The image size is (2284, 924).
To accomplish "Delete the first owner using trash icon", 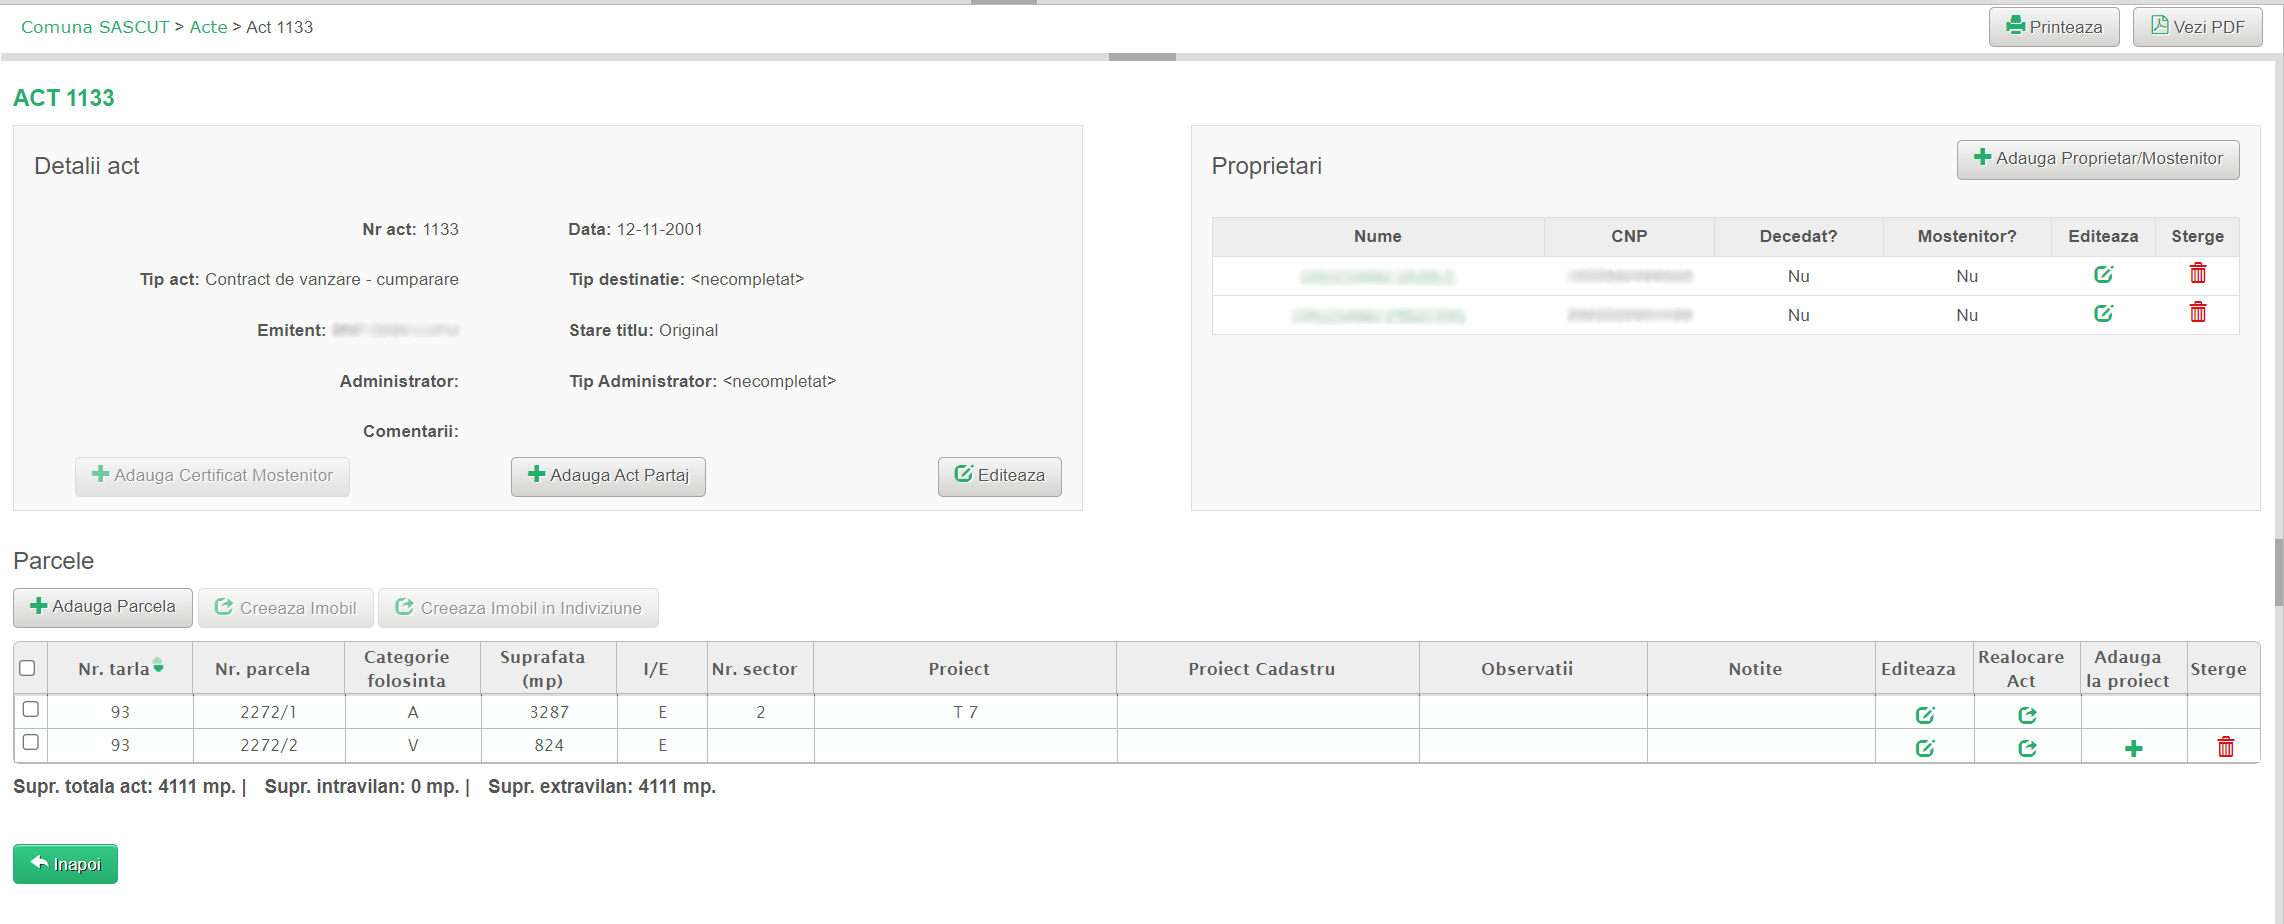I will tap(2197, 274).
